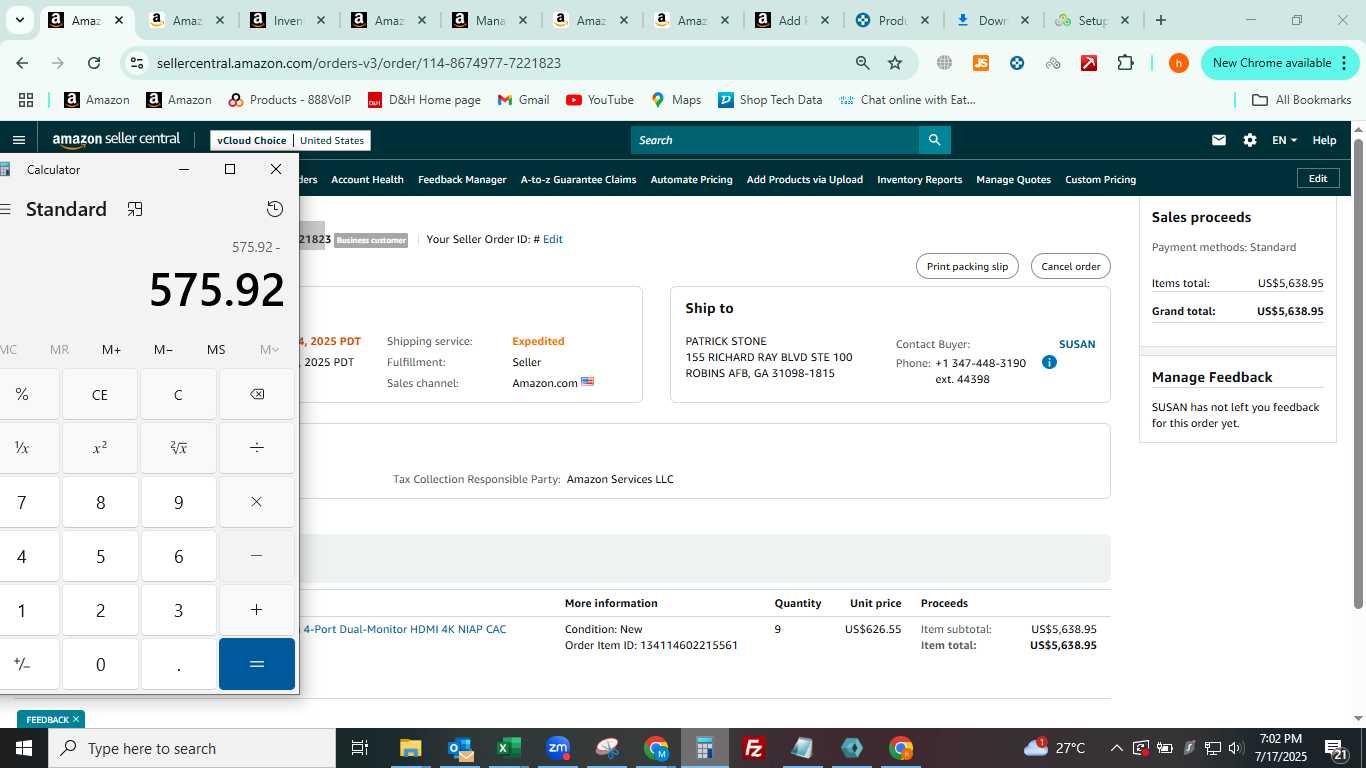The width and height of the screenshot is (1366, 768).
Task: Click Cancel order button
Action: pos(1070,266)
